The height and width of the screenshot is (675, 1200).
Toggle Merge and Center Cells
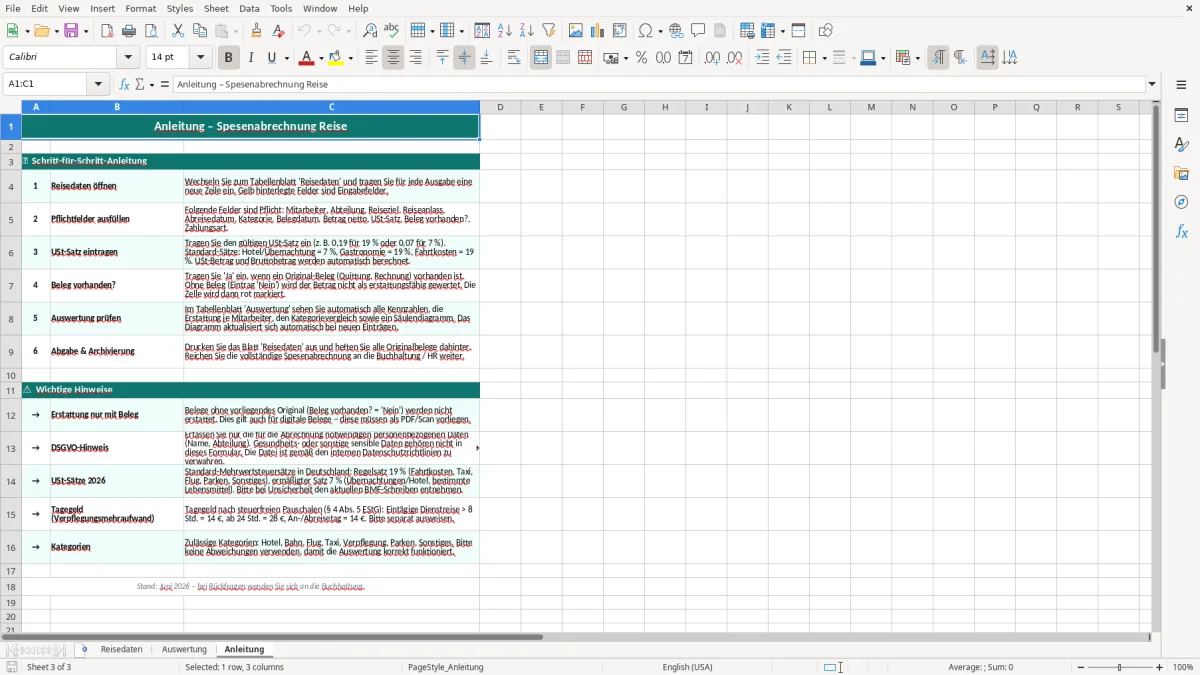pyautogui.click(x=541, y=58)
